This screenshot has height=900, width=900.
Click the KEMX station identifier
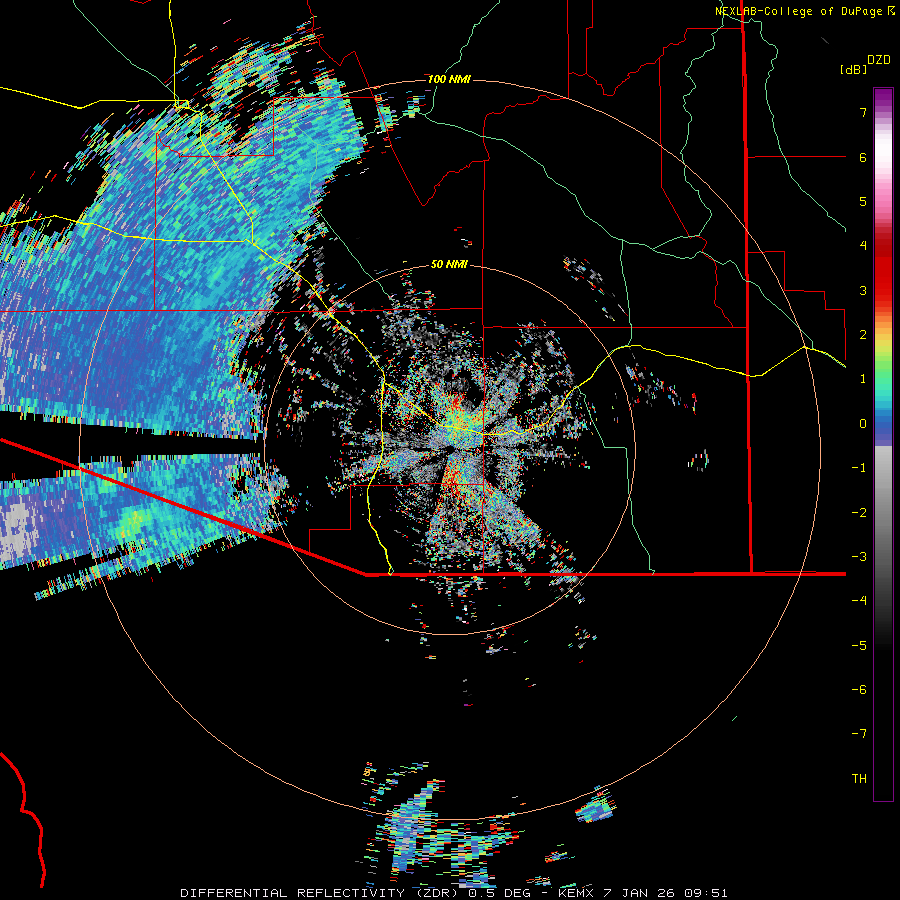click(x=577, y=893)
